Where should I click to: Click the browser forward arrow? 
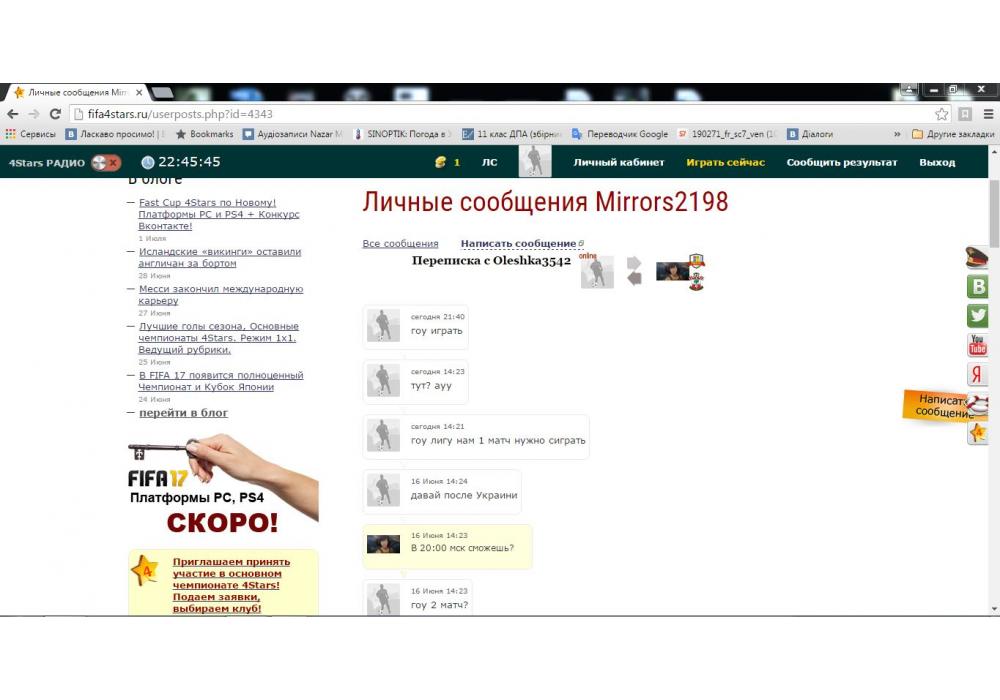(34, 114)
